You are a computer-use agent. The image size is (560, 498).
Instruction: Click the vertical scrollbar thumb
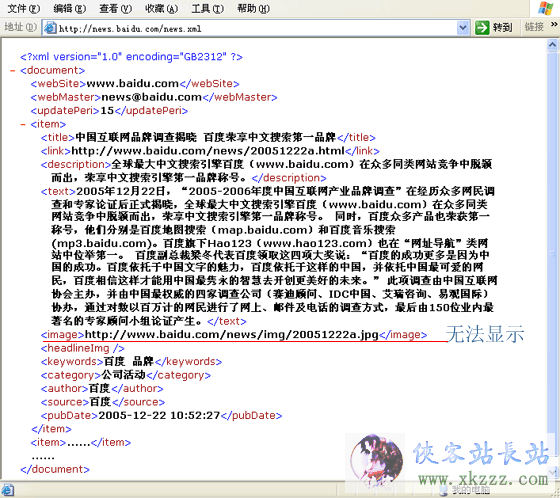click(x=552, y=254)
